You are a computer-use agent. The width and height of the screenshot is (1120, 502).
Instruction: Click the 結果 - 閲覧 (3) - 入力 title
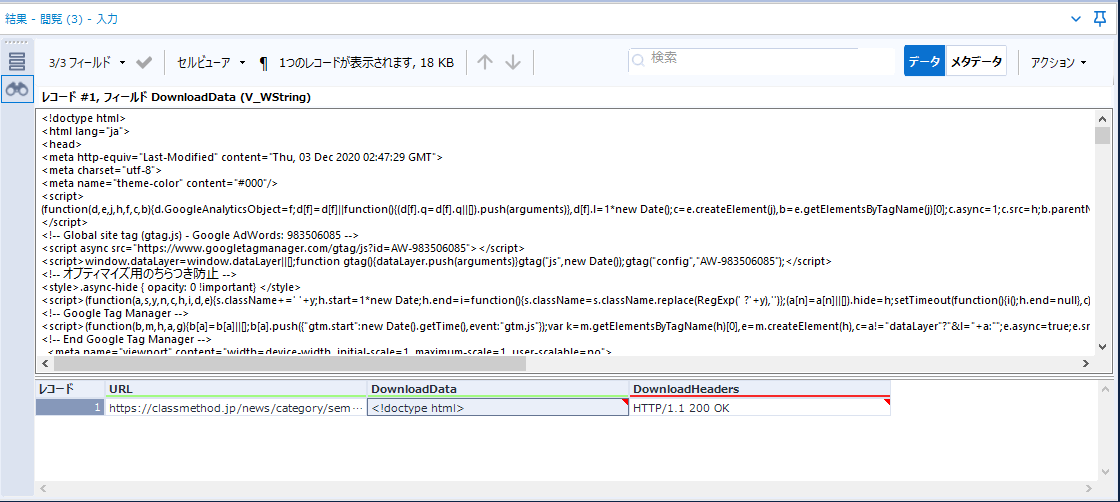pos(61,19)
